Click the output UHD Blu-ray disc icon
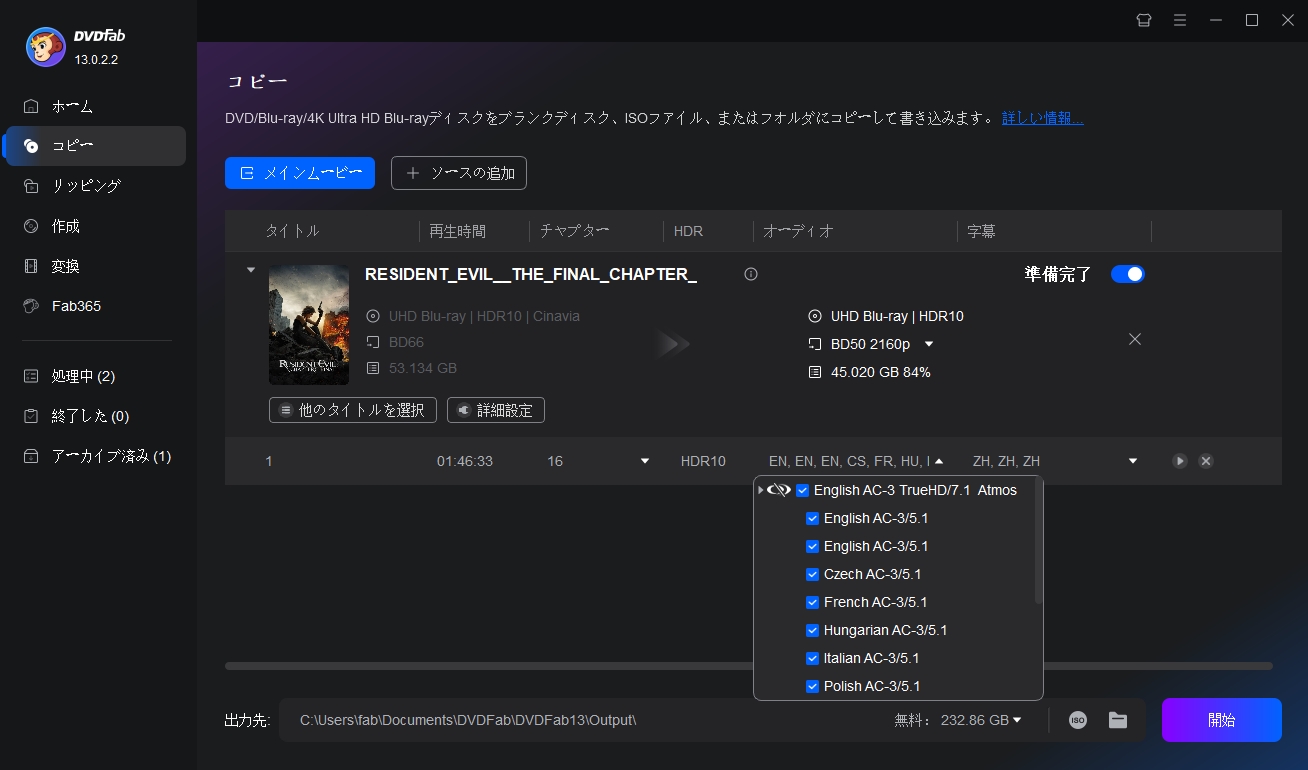Image resolution: width=1308 pixels, height=770 pixels. click(814, 316)
